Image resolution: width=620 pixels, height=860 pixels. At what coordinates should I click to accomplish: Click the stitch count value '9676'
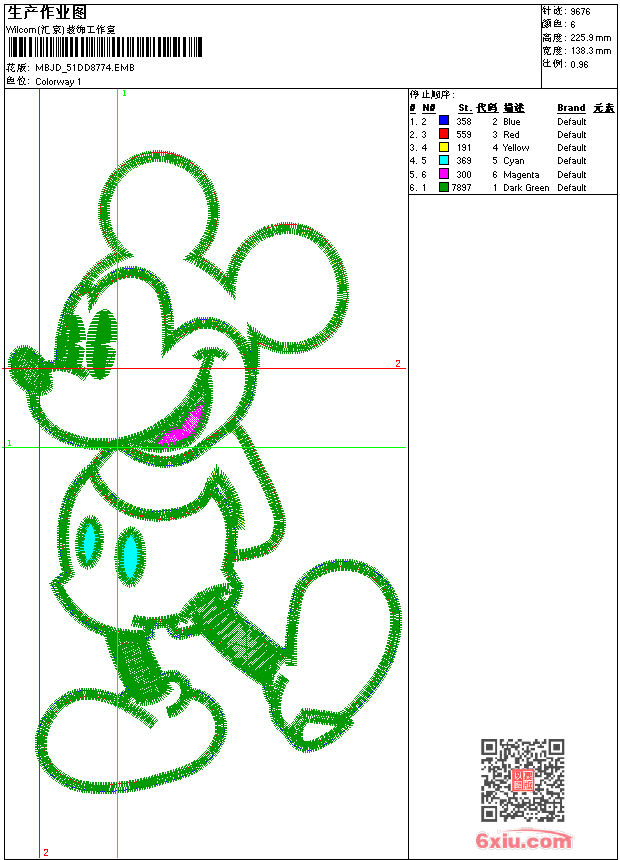pyautogui.click(x=580, y=12)
